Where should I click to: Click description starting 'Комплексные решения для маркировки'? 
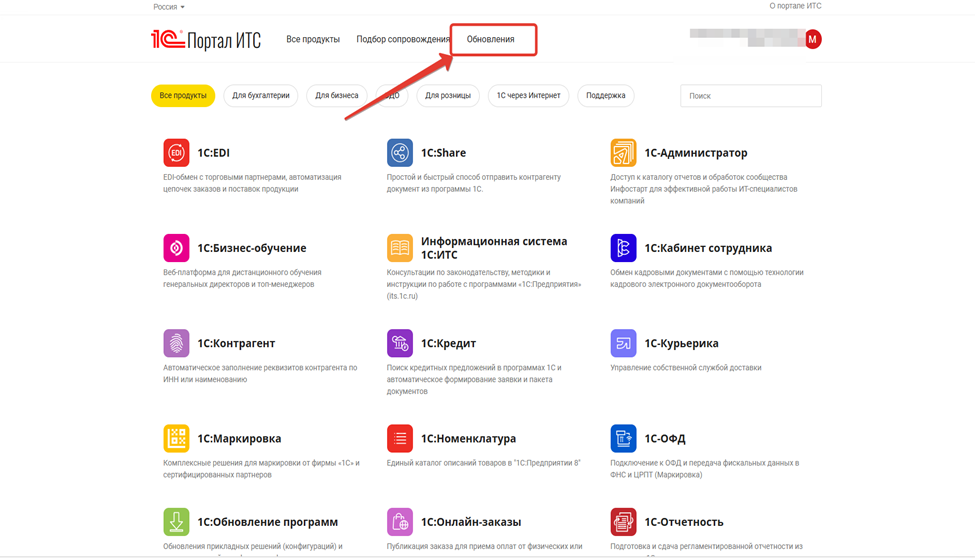pos(261,468)
